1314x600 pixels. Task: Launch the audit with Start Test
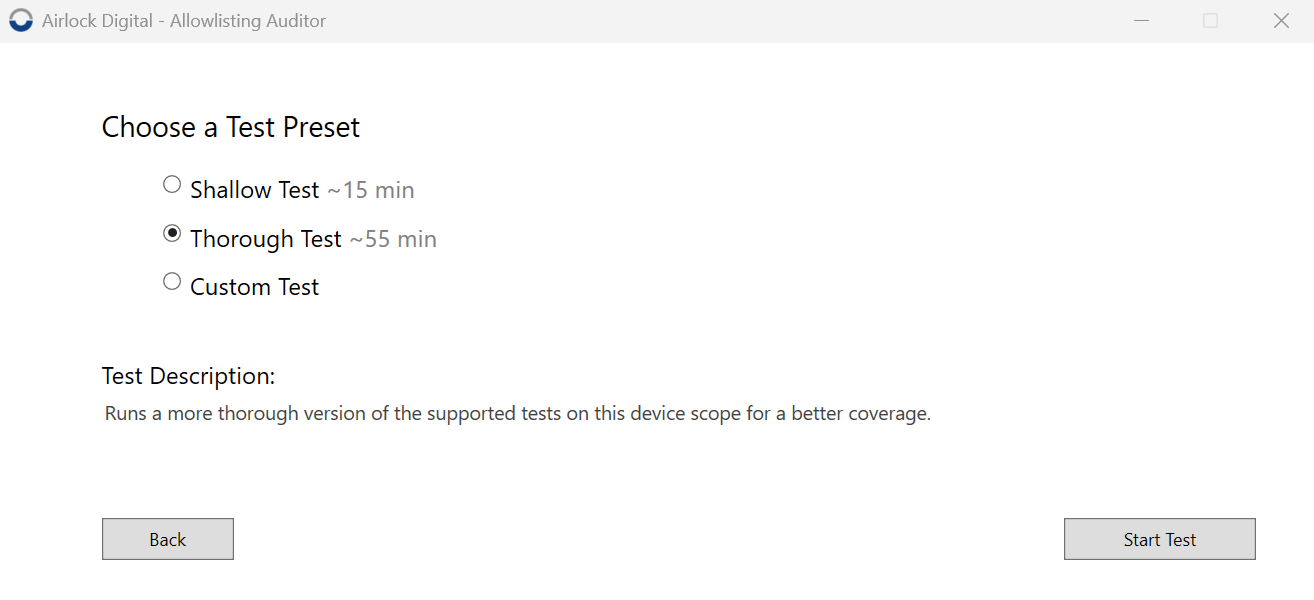tap(1160, 539)
